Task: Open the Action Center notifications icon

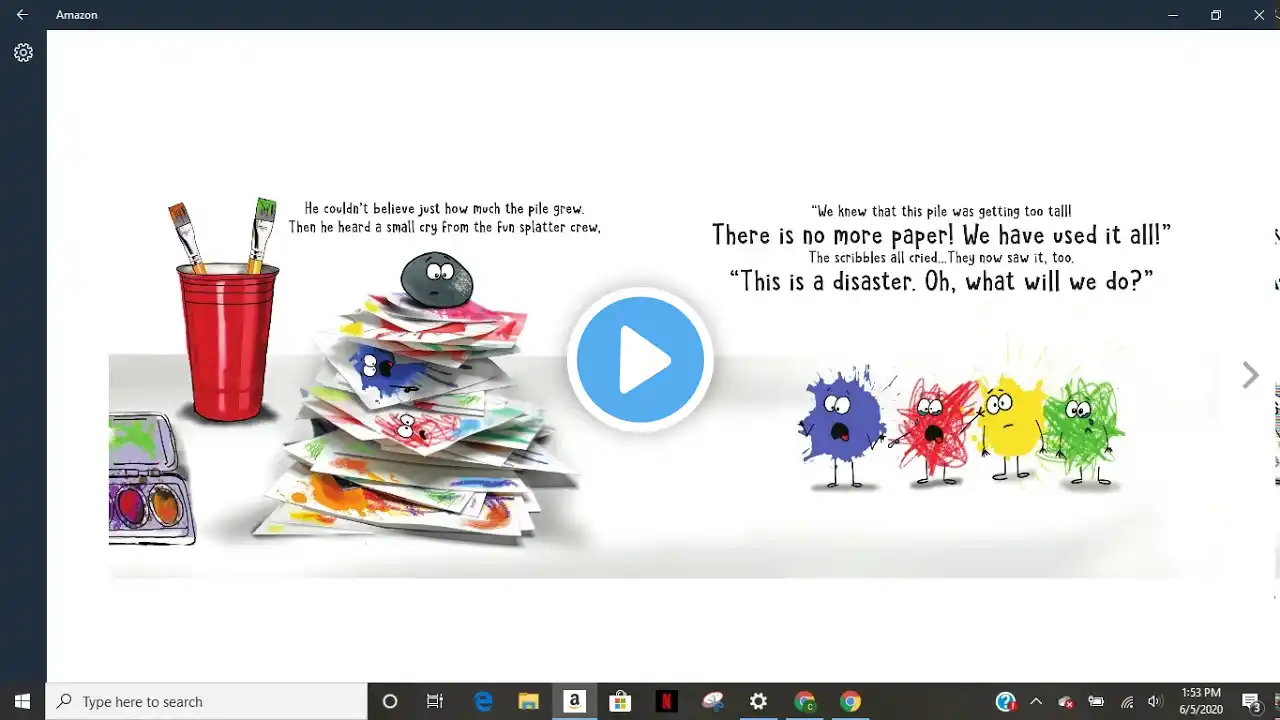Action: tap(1251, 702)
